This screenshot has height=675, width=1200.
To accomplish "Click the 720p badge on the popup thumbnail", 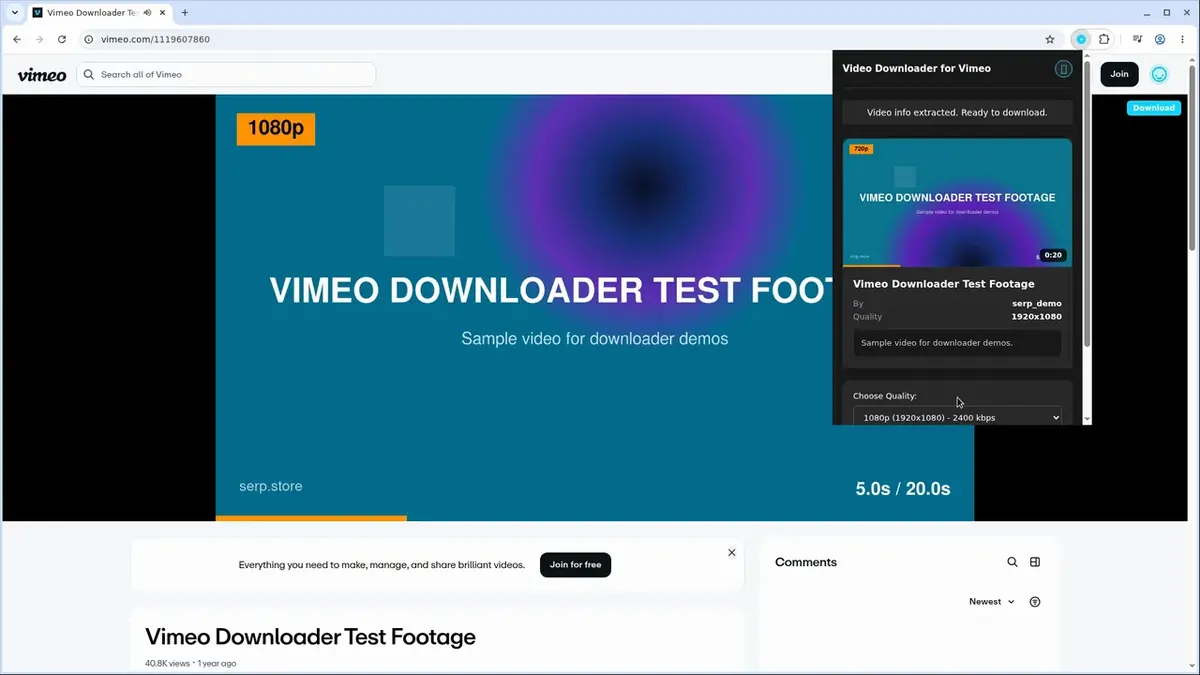I will coord(860,149).
